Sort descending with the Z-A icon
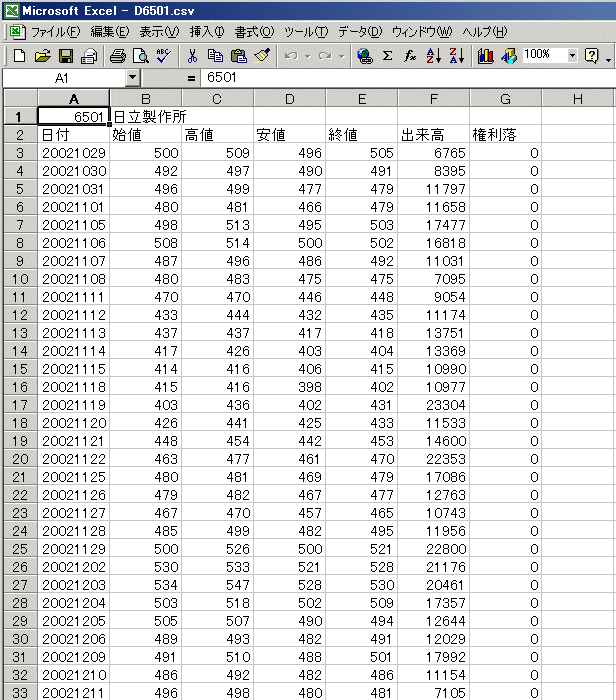616x700 pixels. click(457, 56)
